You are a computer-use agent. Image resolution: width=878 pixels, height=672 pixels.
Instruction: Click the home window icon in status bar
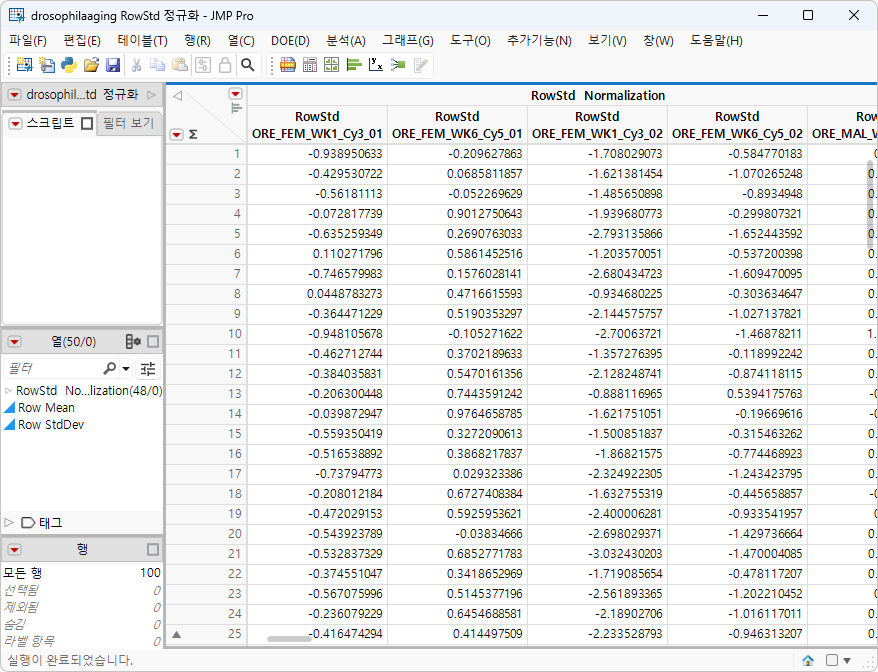pyautogui.click(x=808, y=660)
